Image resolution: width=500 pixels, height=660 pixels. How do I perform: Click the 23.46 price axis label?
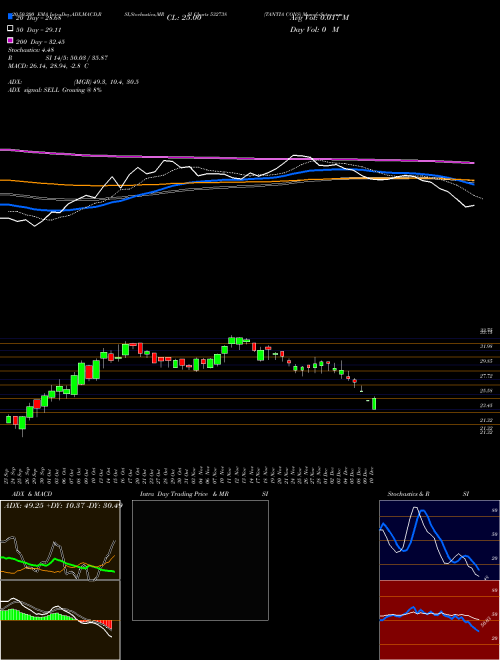[486, 405]
